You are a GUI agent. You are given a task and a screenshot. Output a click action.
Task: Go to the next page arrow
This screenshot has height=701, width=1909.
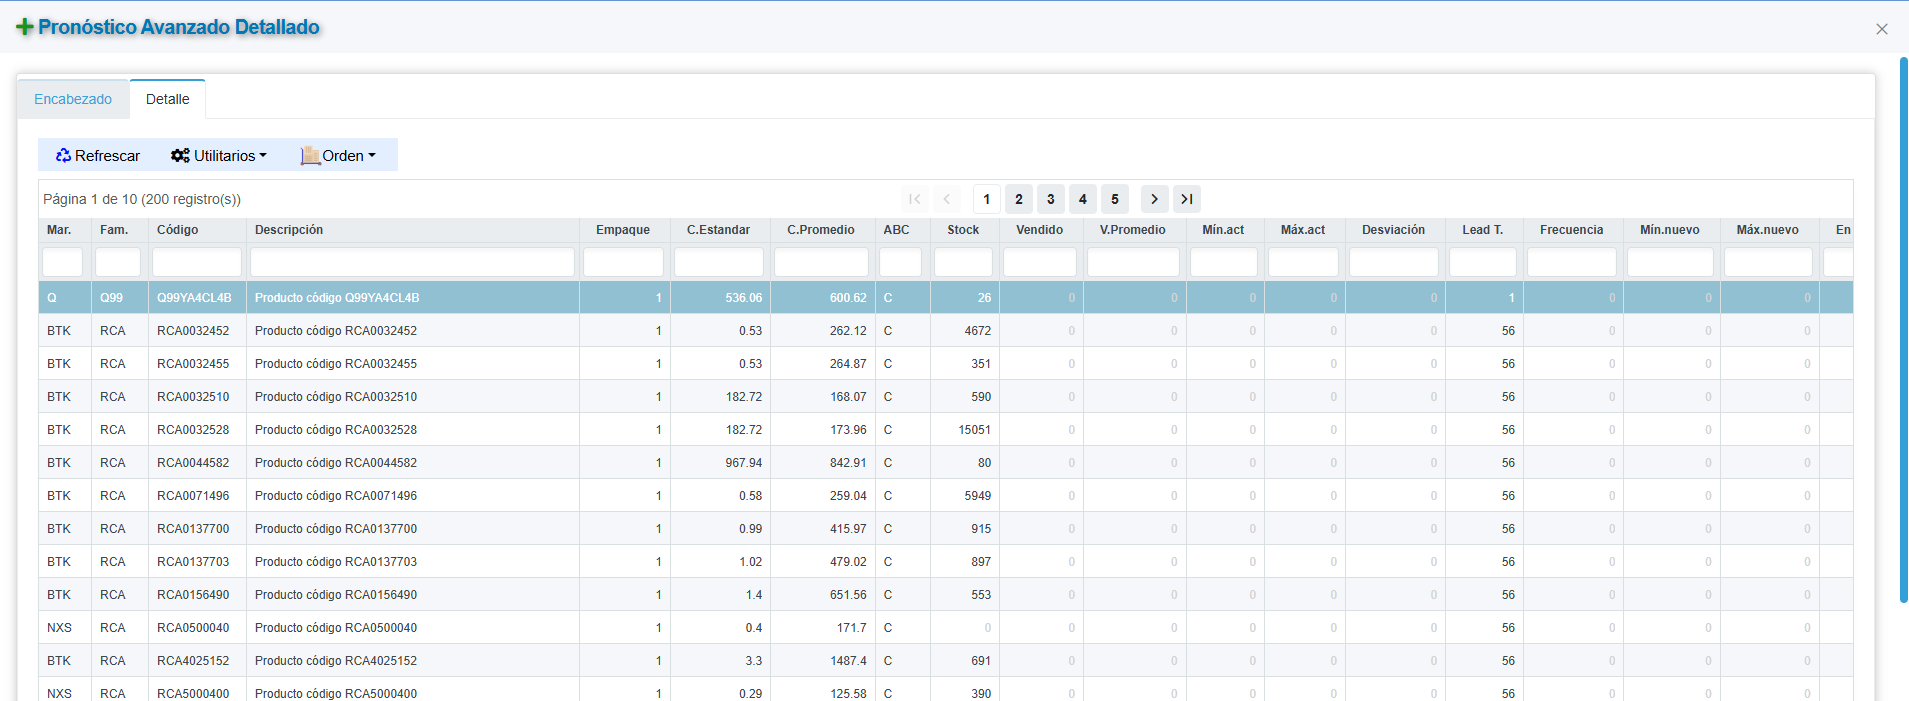pos(1154,199)
